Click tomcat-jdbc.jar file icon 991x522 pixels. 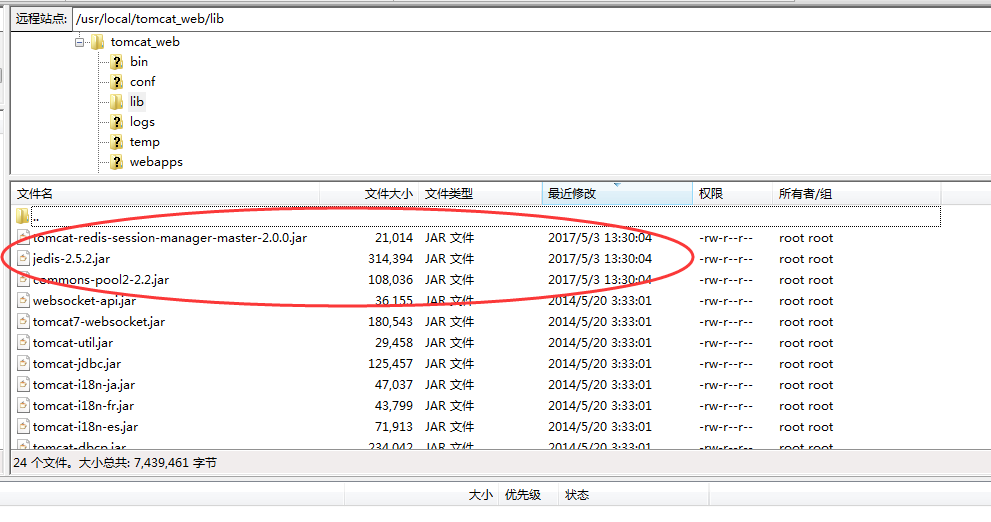click(x=23, y=363)
